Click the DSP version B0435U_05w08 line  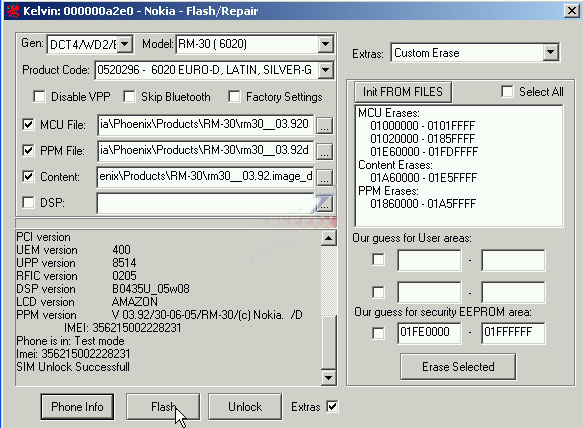pyautogui.click(x=103, y=289)
